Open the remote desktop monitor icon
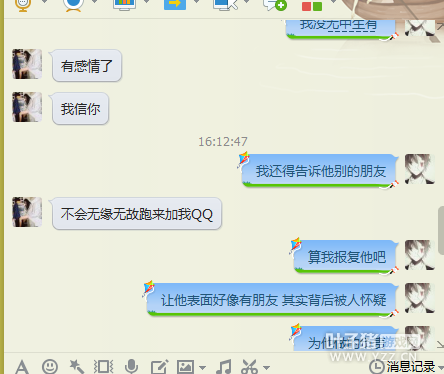This screenshot has width=444, height=374. pos(226,4)
